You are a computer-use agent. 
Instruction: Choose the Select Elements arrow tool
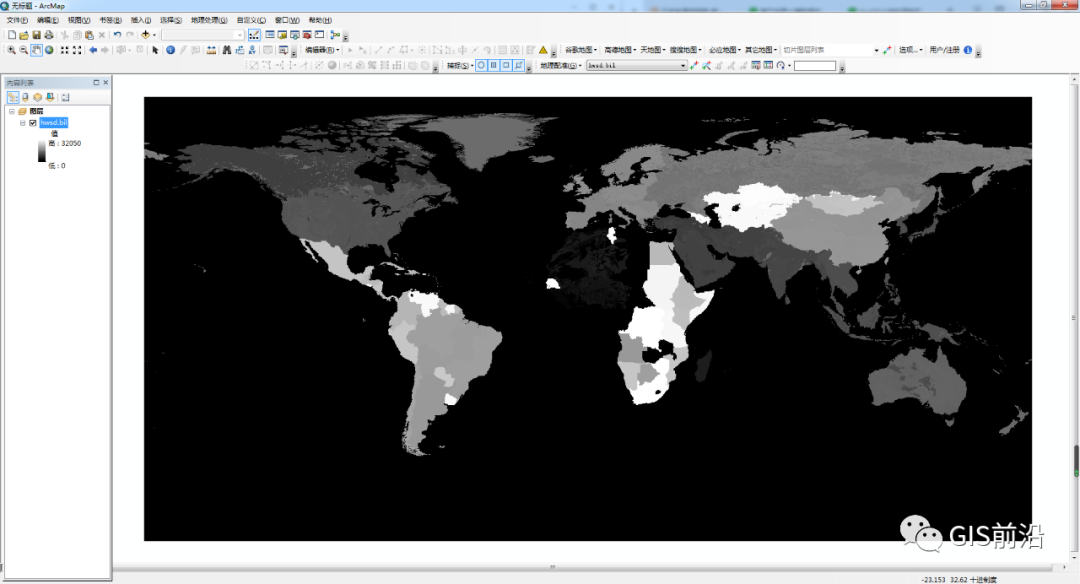point(155,50)
